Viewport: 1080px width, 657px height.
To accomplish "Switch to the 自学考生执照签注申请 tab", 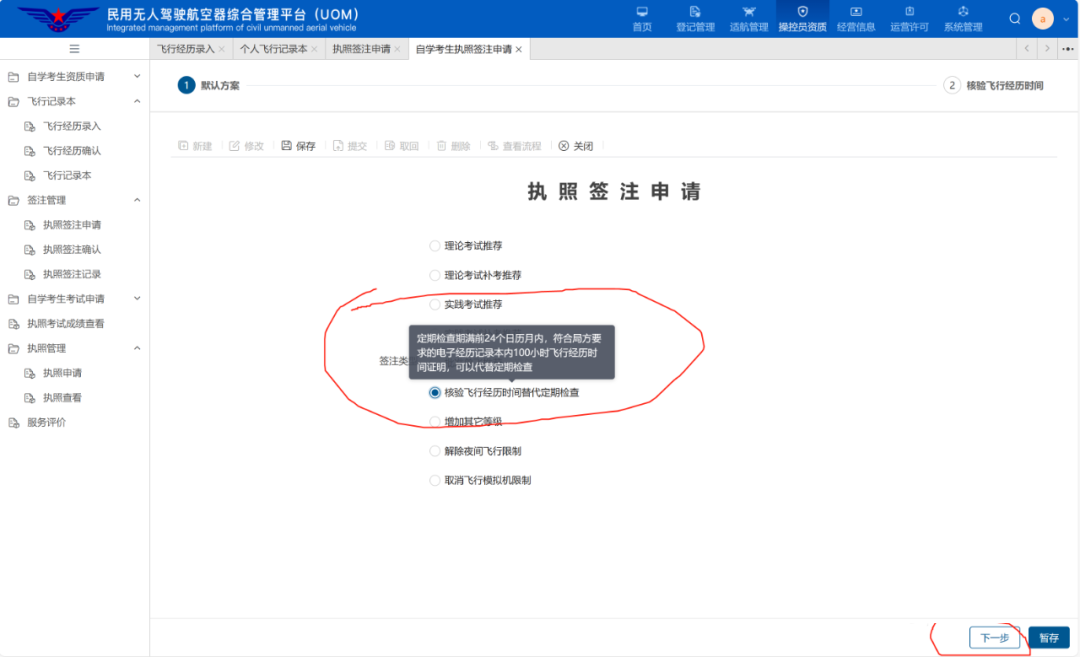I will pyautogui.click(x=464, y=50).
